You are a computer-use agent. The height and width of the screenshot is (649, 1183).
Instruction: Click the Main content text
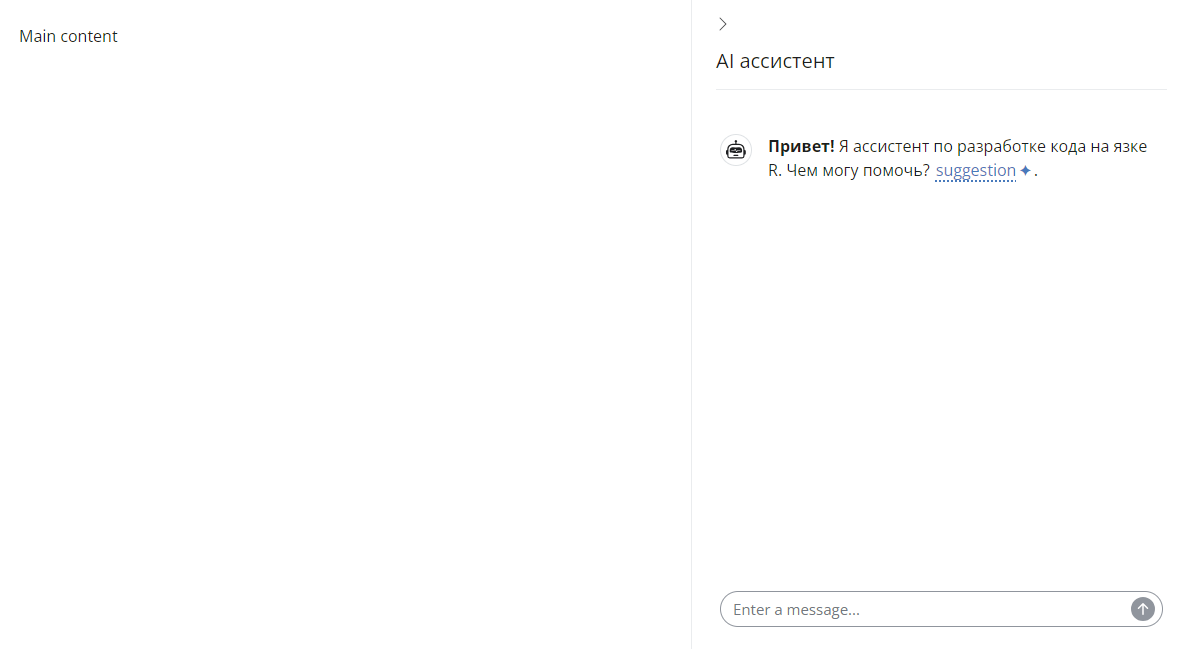tap(69, 37)
